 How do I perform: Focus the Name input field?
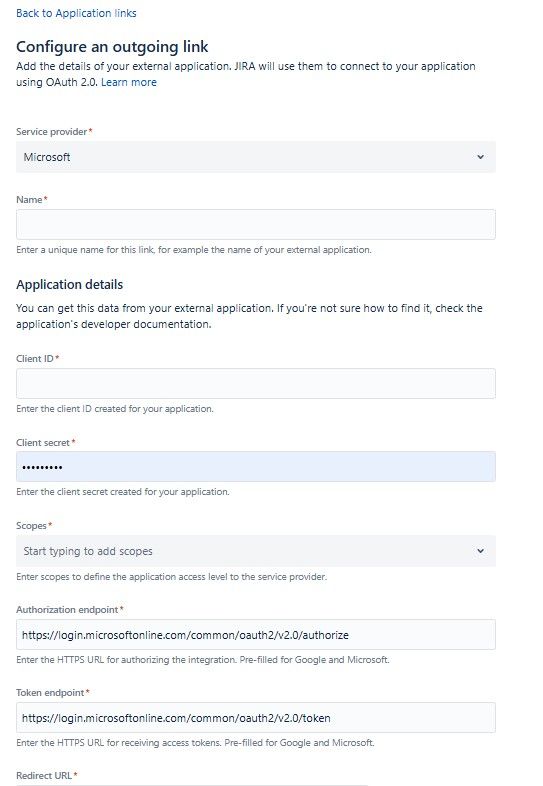coord(256,224)
